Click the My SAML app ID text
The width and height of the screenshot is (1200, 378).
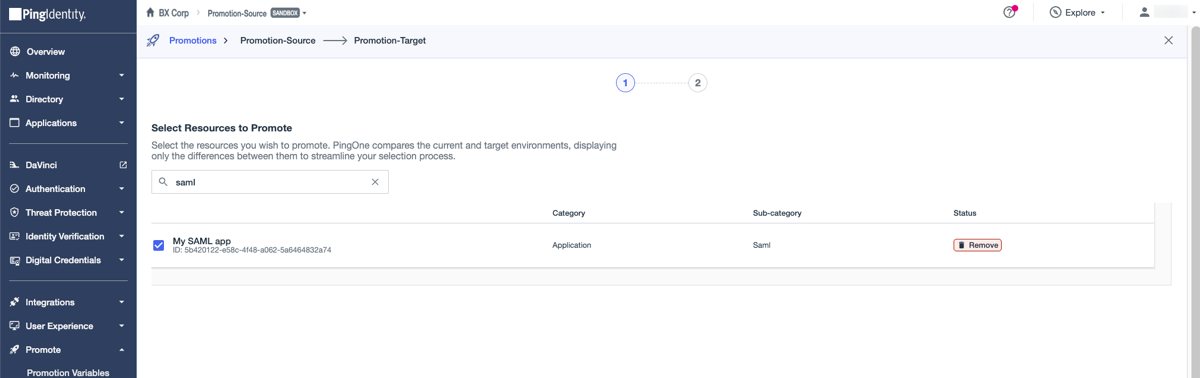click(252, 250)
